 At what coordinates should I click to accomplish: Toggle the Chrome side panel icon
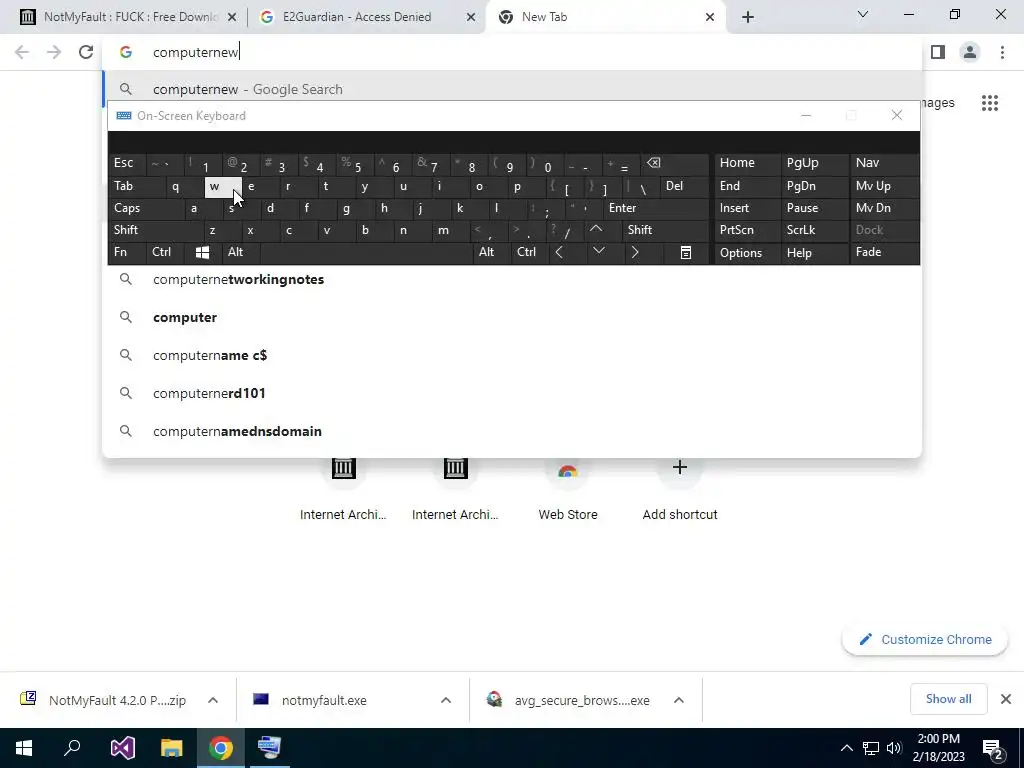coord(938,52)
